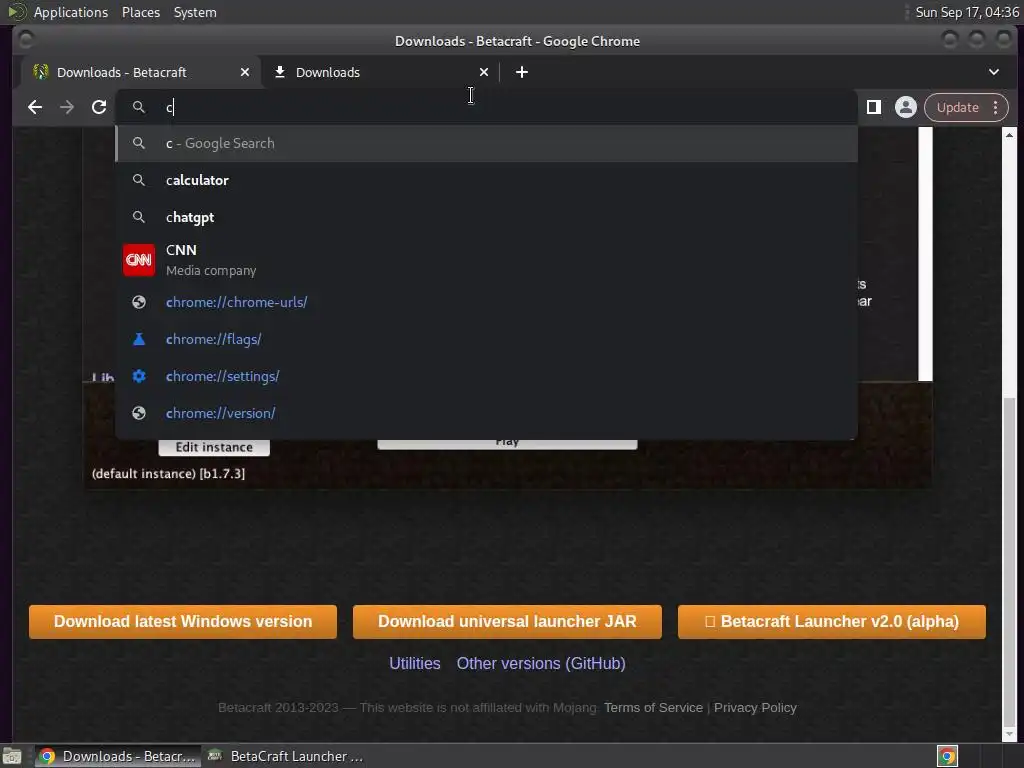Click the omnibox search magnifier icon
This screenshot has width=1024, height=768.
tap(138, 106)
